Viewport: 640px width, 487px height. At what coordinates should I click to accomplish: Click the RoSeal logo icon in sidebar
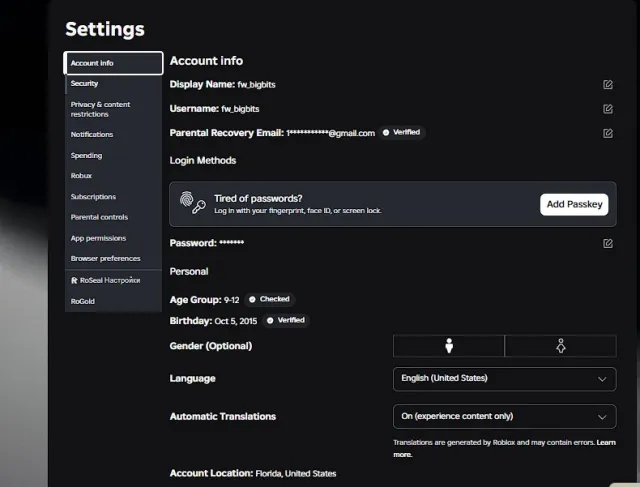point(74,280)
